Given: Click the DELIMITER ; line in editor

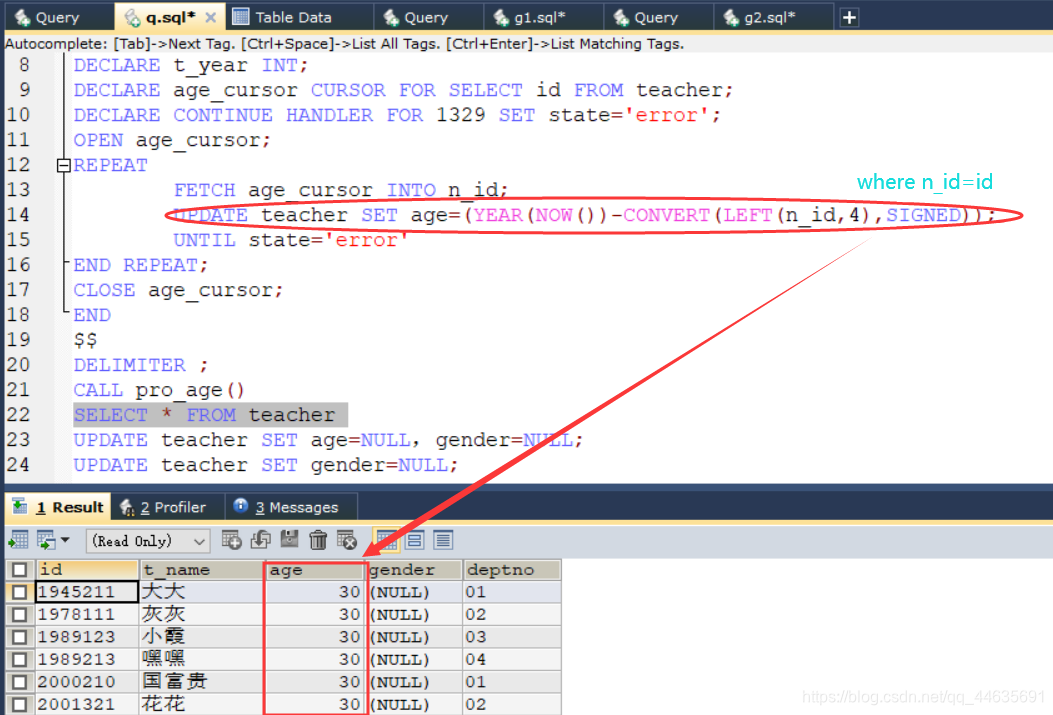Looking at the screenshot, I should click(x=141, y=365).
